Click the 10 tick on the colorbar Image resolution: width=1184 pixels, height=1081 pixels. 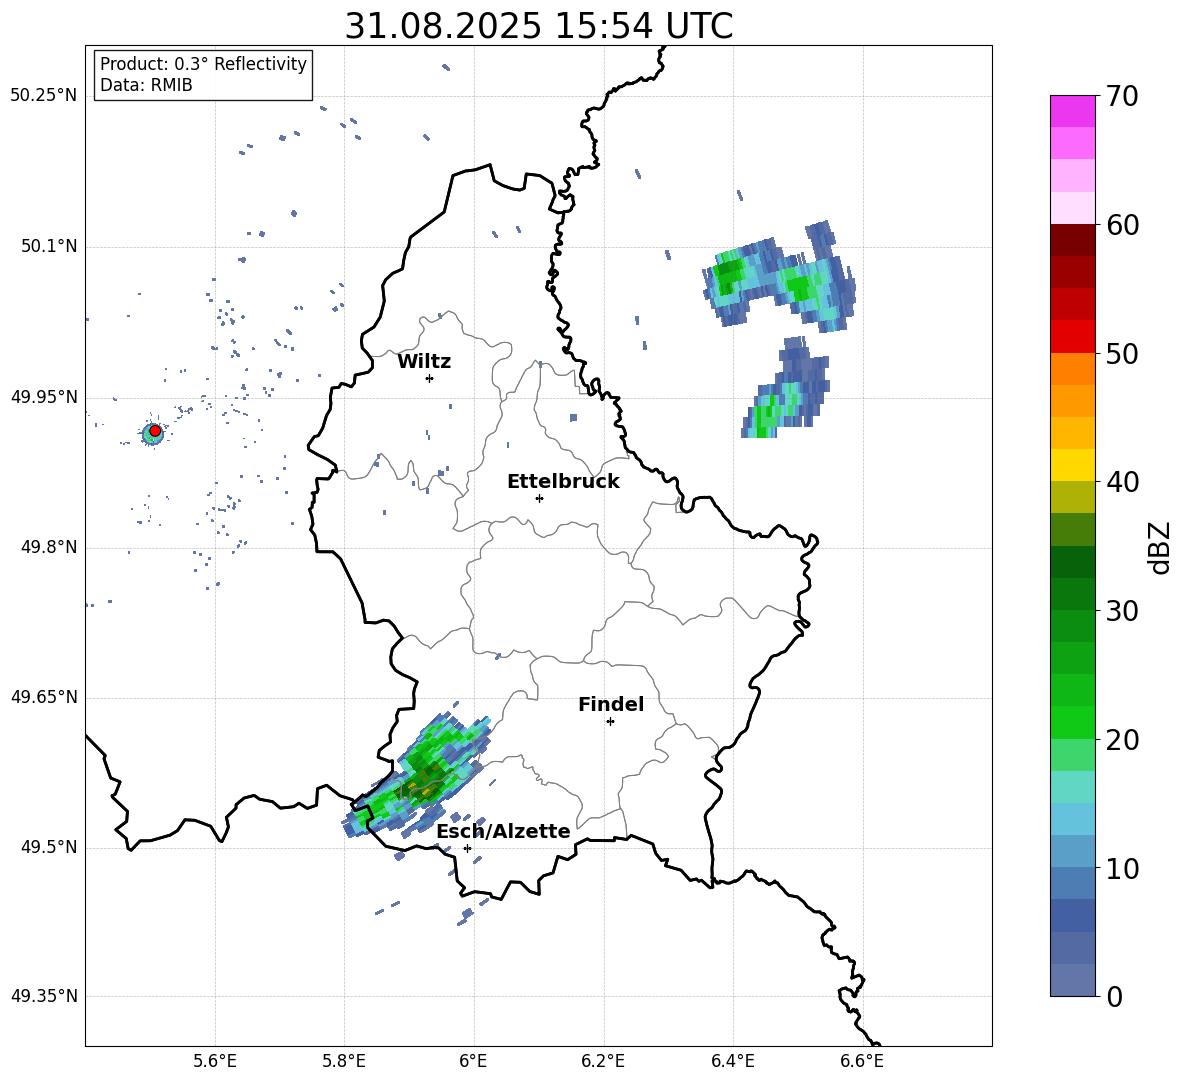coord(1122,868)
